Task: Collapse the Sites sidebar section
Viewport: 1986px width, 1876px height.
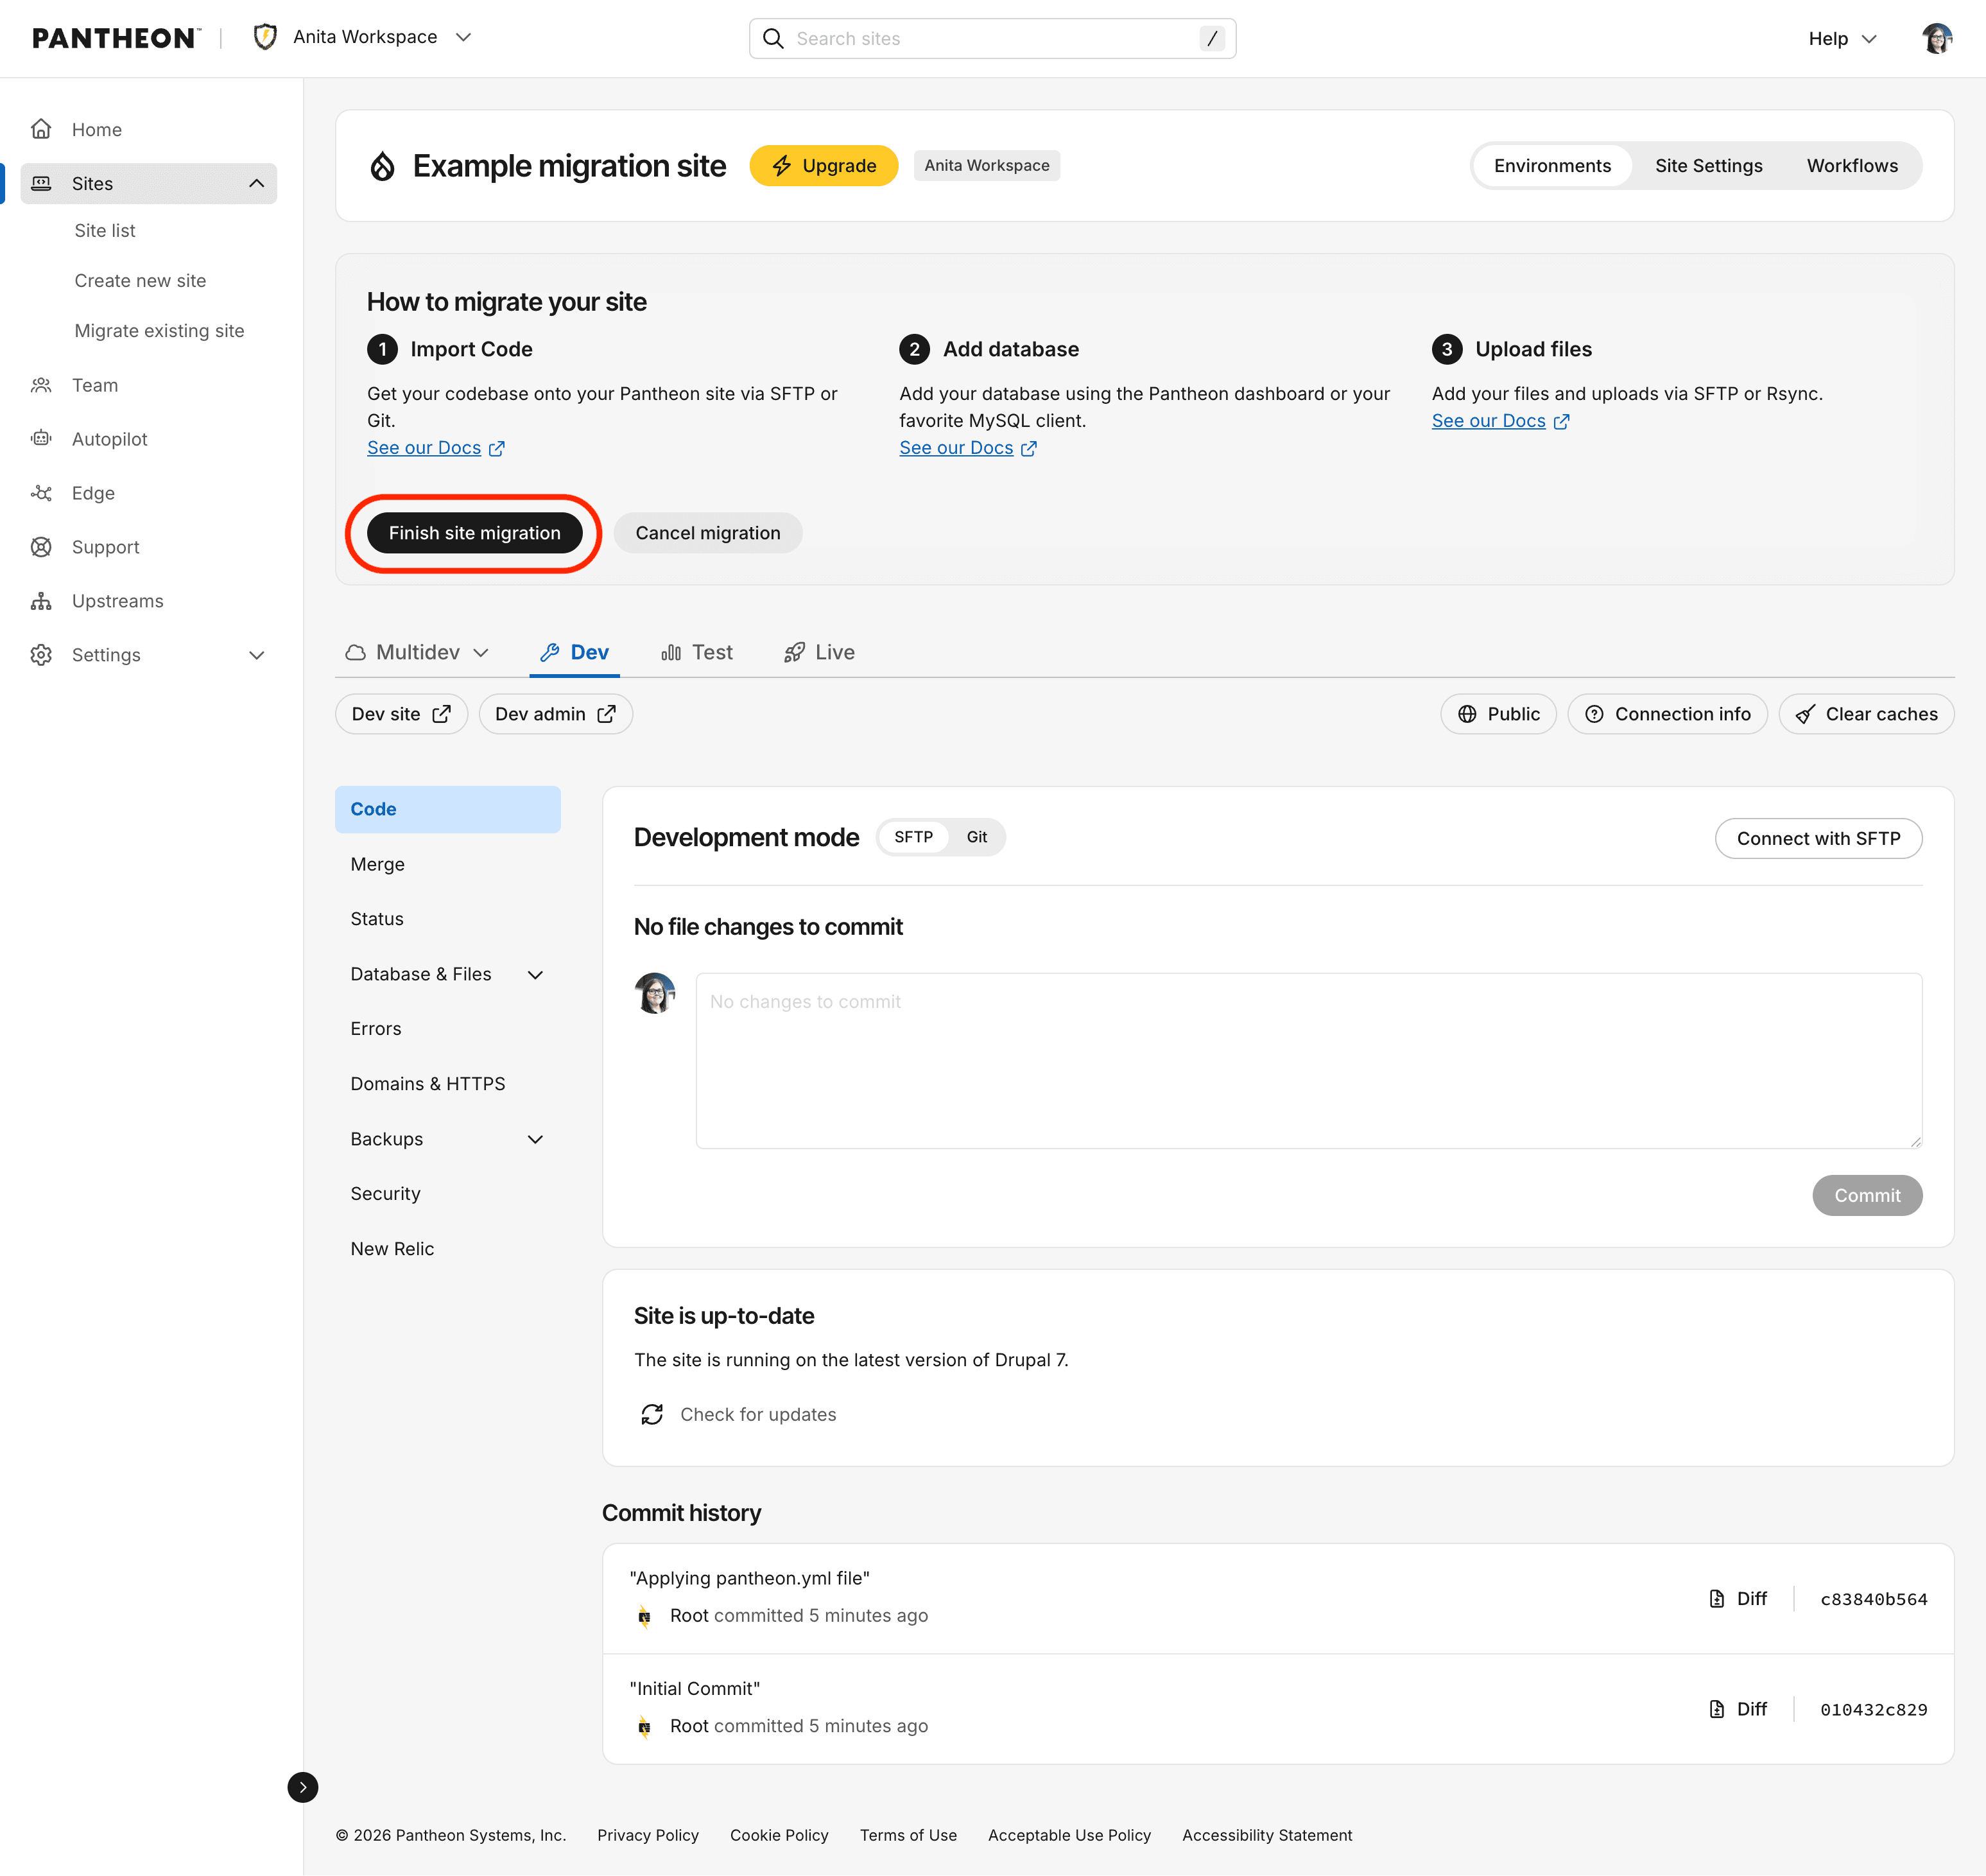Action: [x=256, y=183]
